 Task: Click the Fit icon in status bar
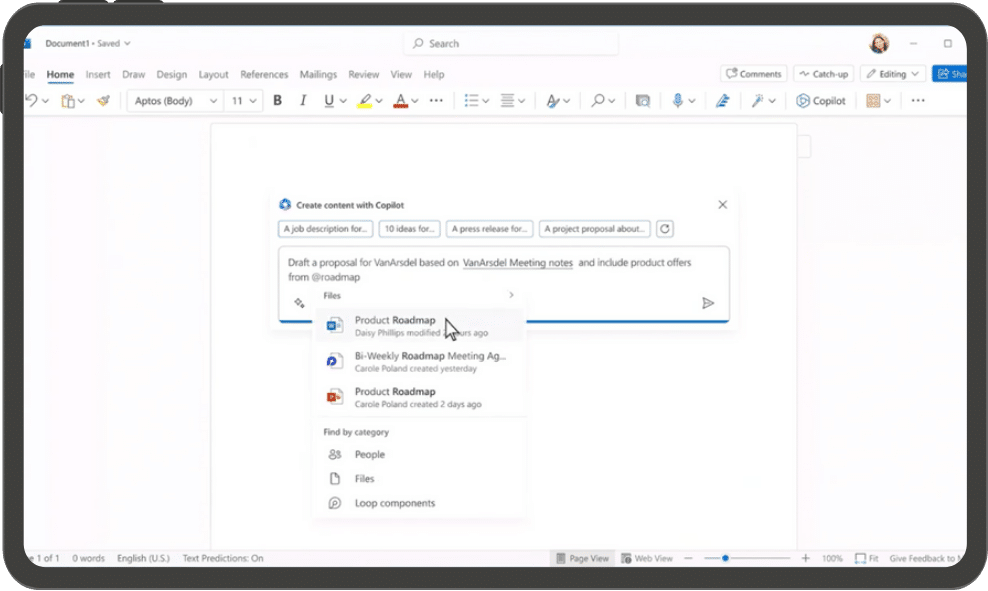point(866,558)
